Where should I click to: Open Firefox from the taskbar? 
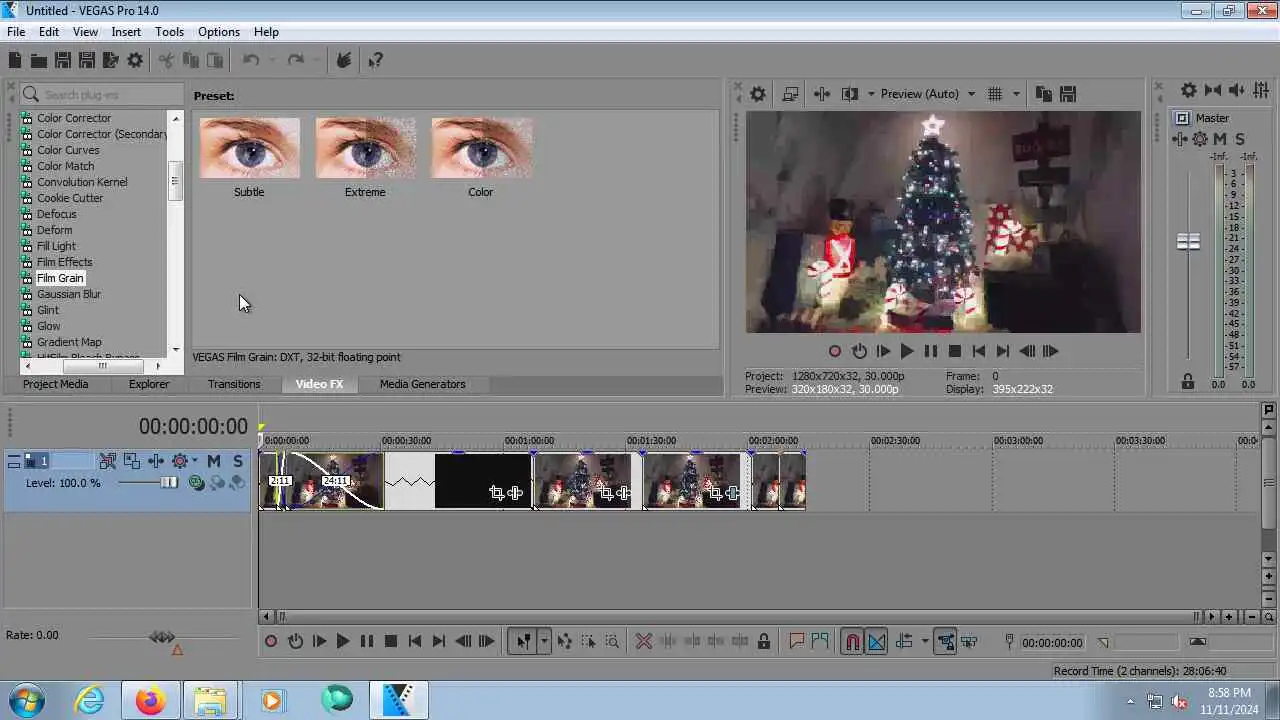pos(151,701)
